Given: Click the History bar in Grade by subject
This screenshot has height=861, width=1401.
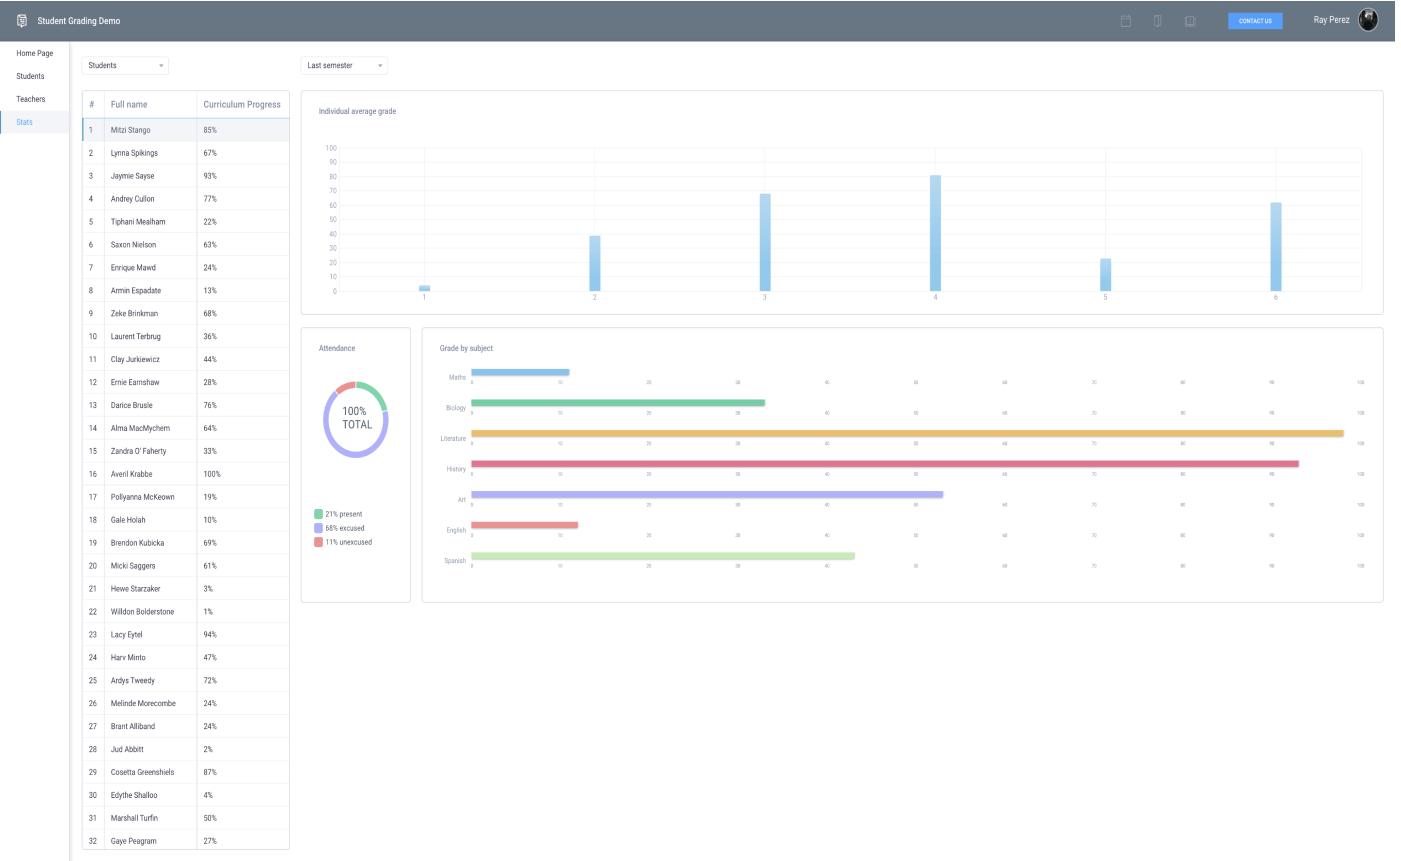Looking at the screenshot, I should click(x=885, y=463).
